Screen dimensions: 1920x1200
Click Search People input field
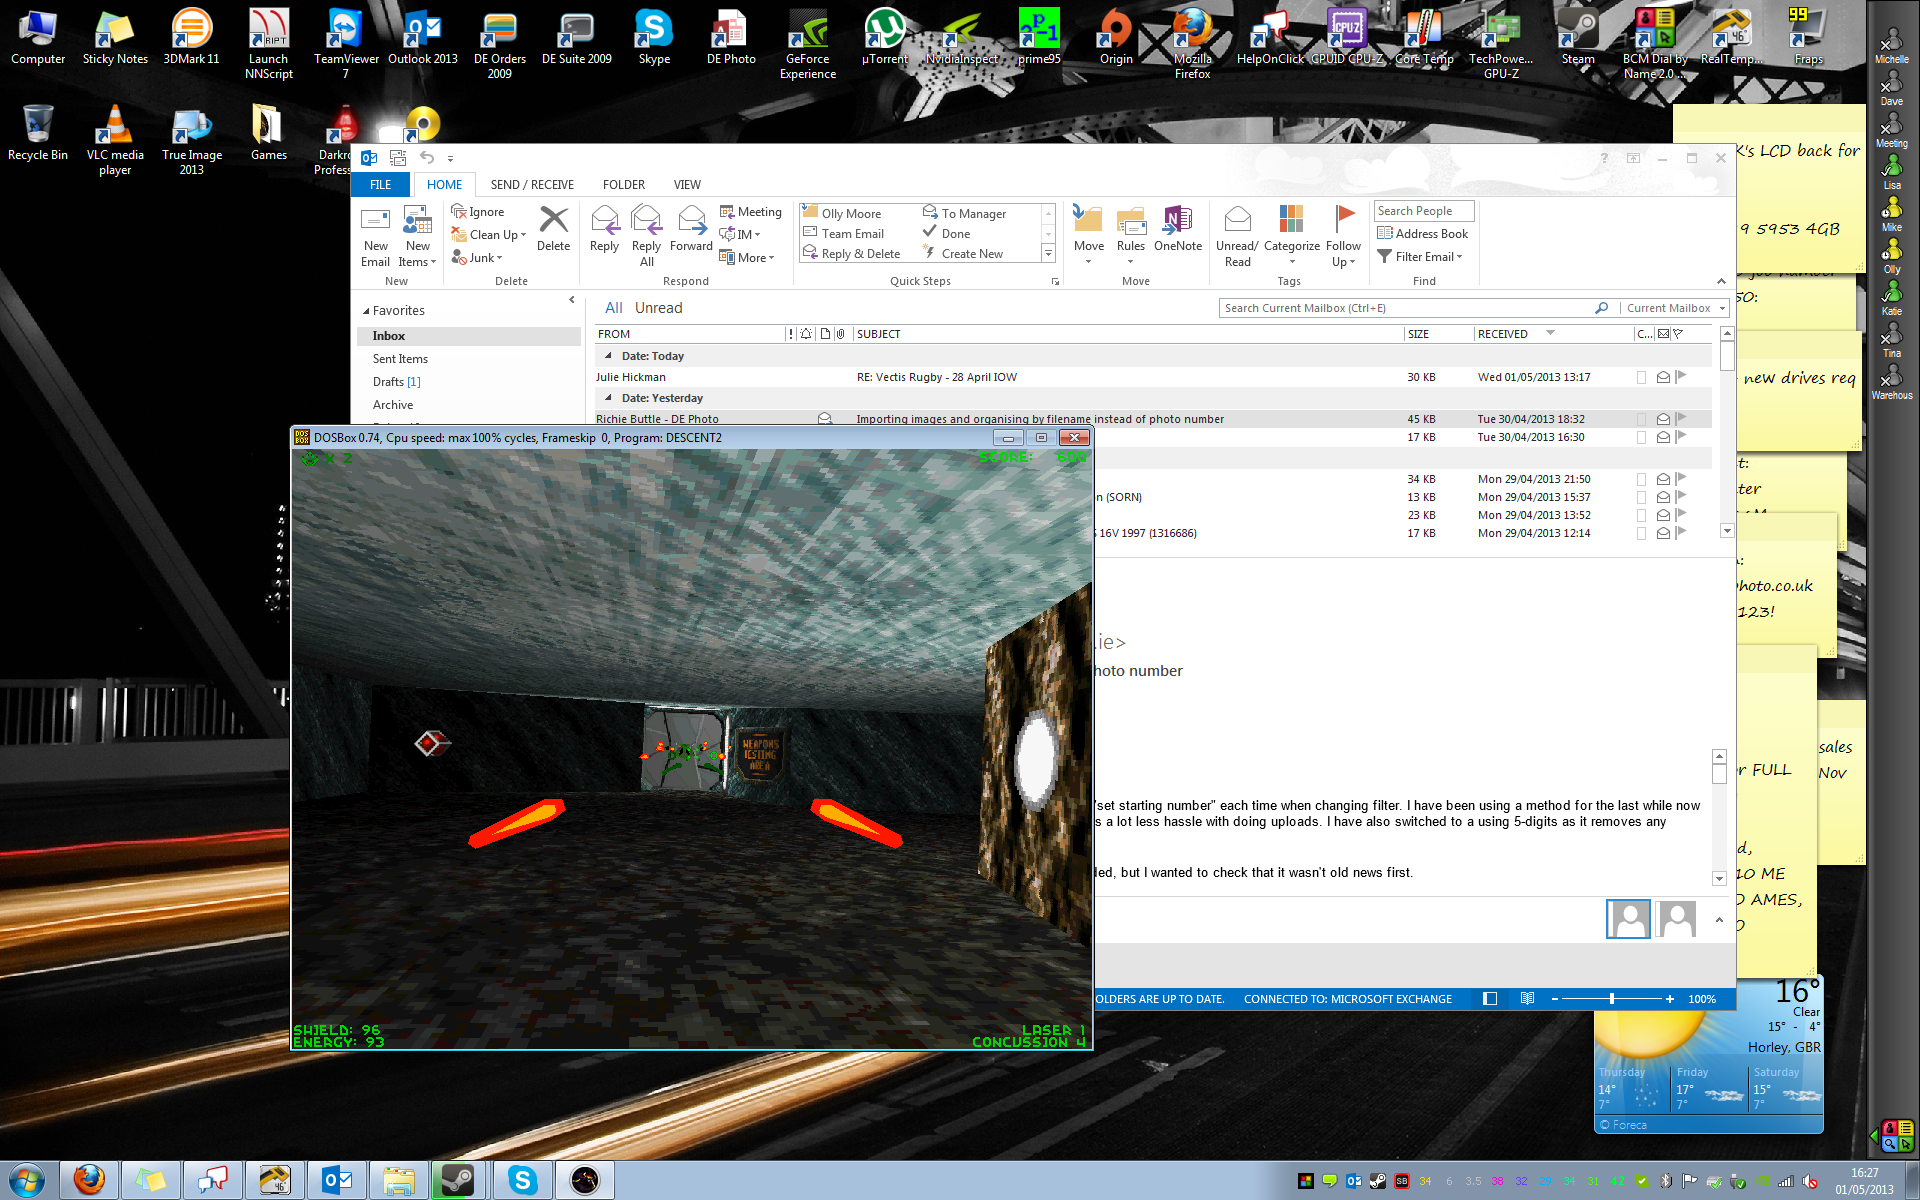pos(1424,211)
